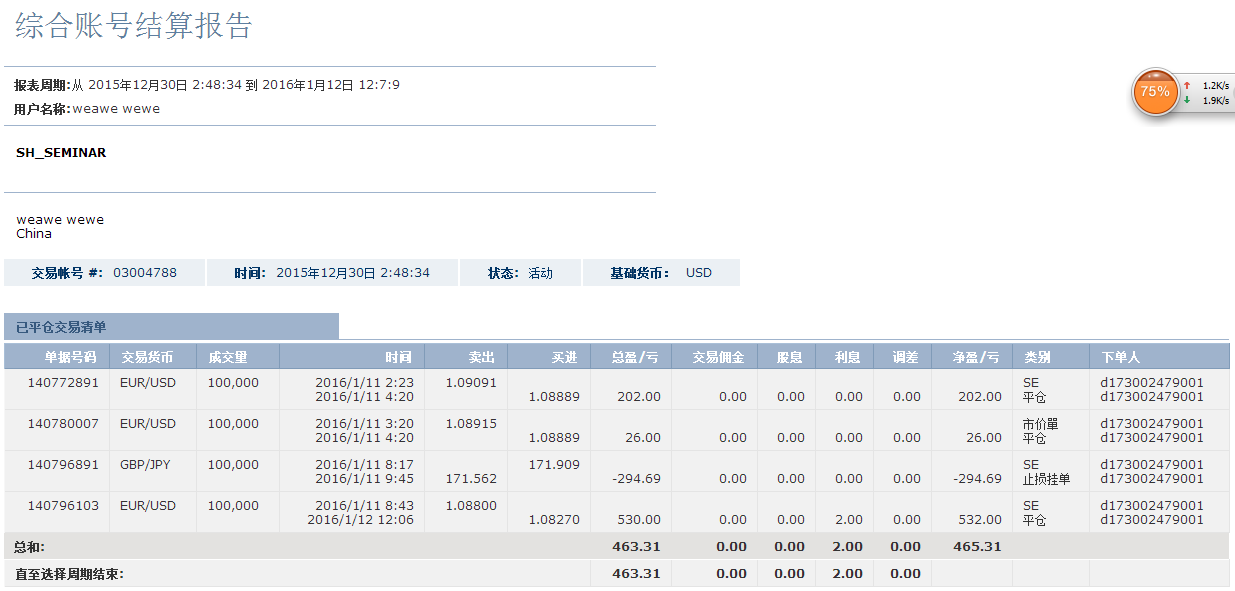1235x591 pixels.
Task: Click the green download speed arrow
Action: tap(1187, 100)
